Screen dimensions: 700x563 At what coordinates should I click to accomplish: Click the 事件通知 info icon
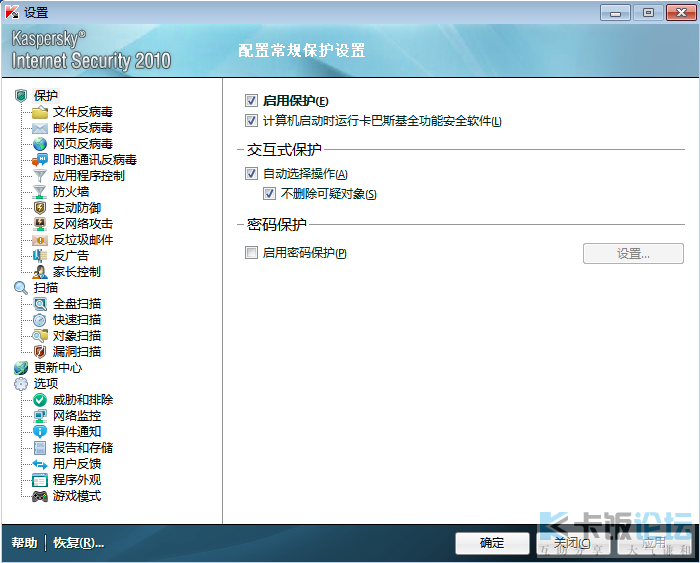40,432
